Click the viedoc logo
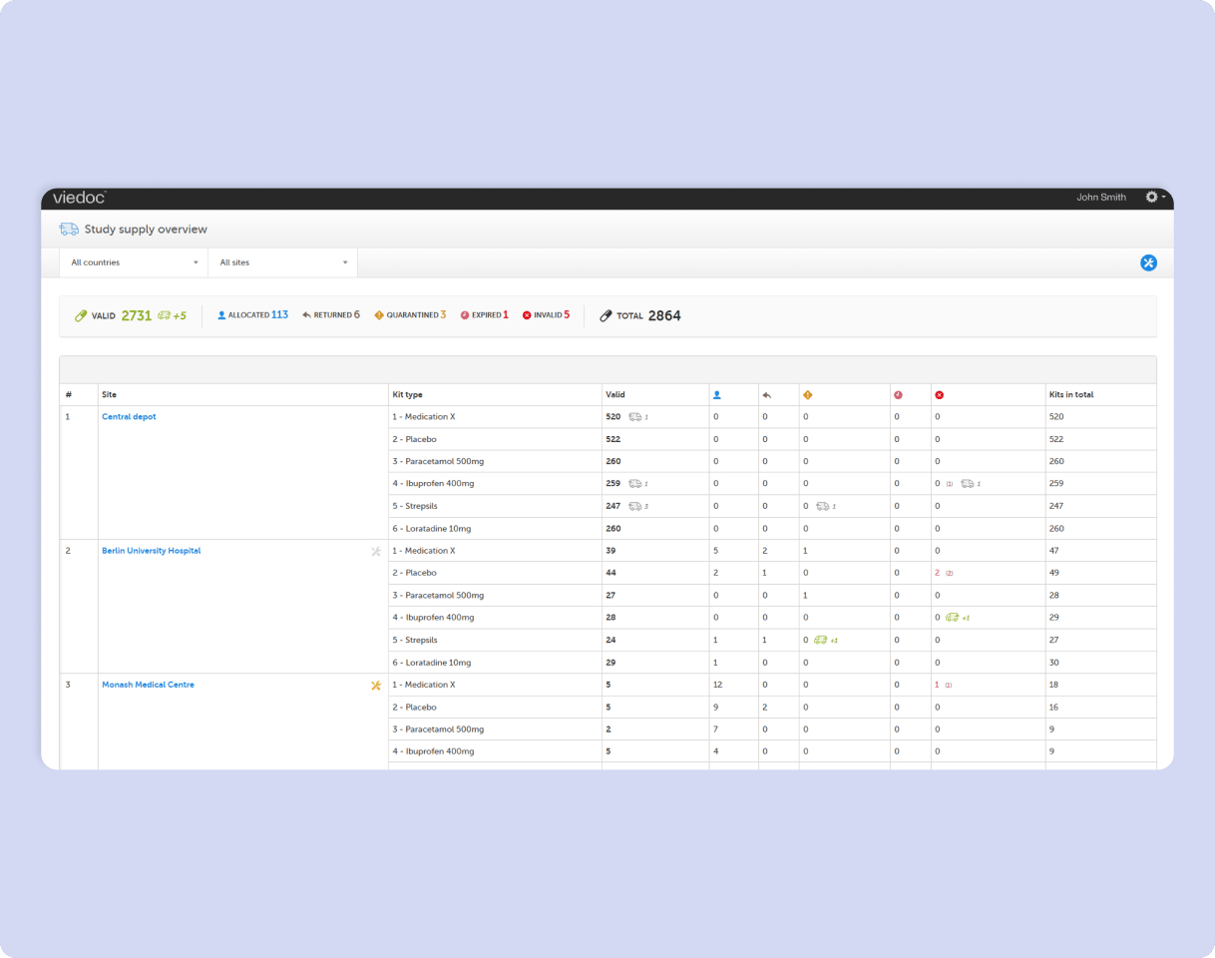 click(79, 198)
